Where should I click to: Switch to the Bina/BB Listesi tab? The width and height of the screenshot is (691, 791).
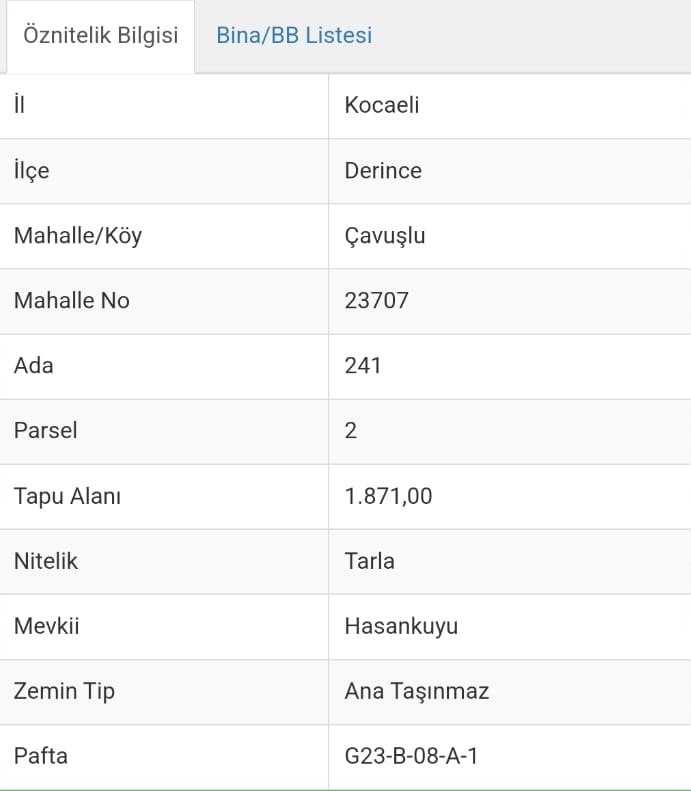click(294, 36)
